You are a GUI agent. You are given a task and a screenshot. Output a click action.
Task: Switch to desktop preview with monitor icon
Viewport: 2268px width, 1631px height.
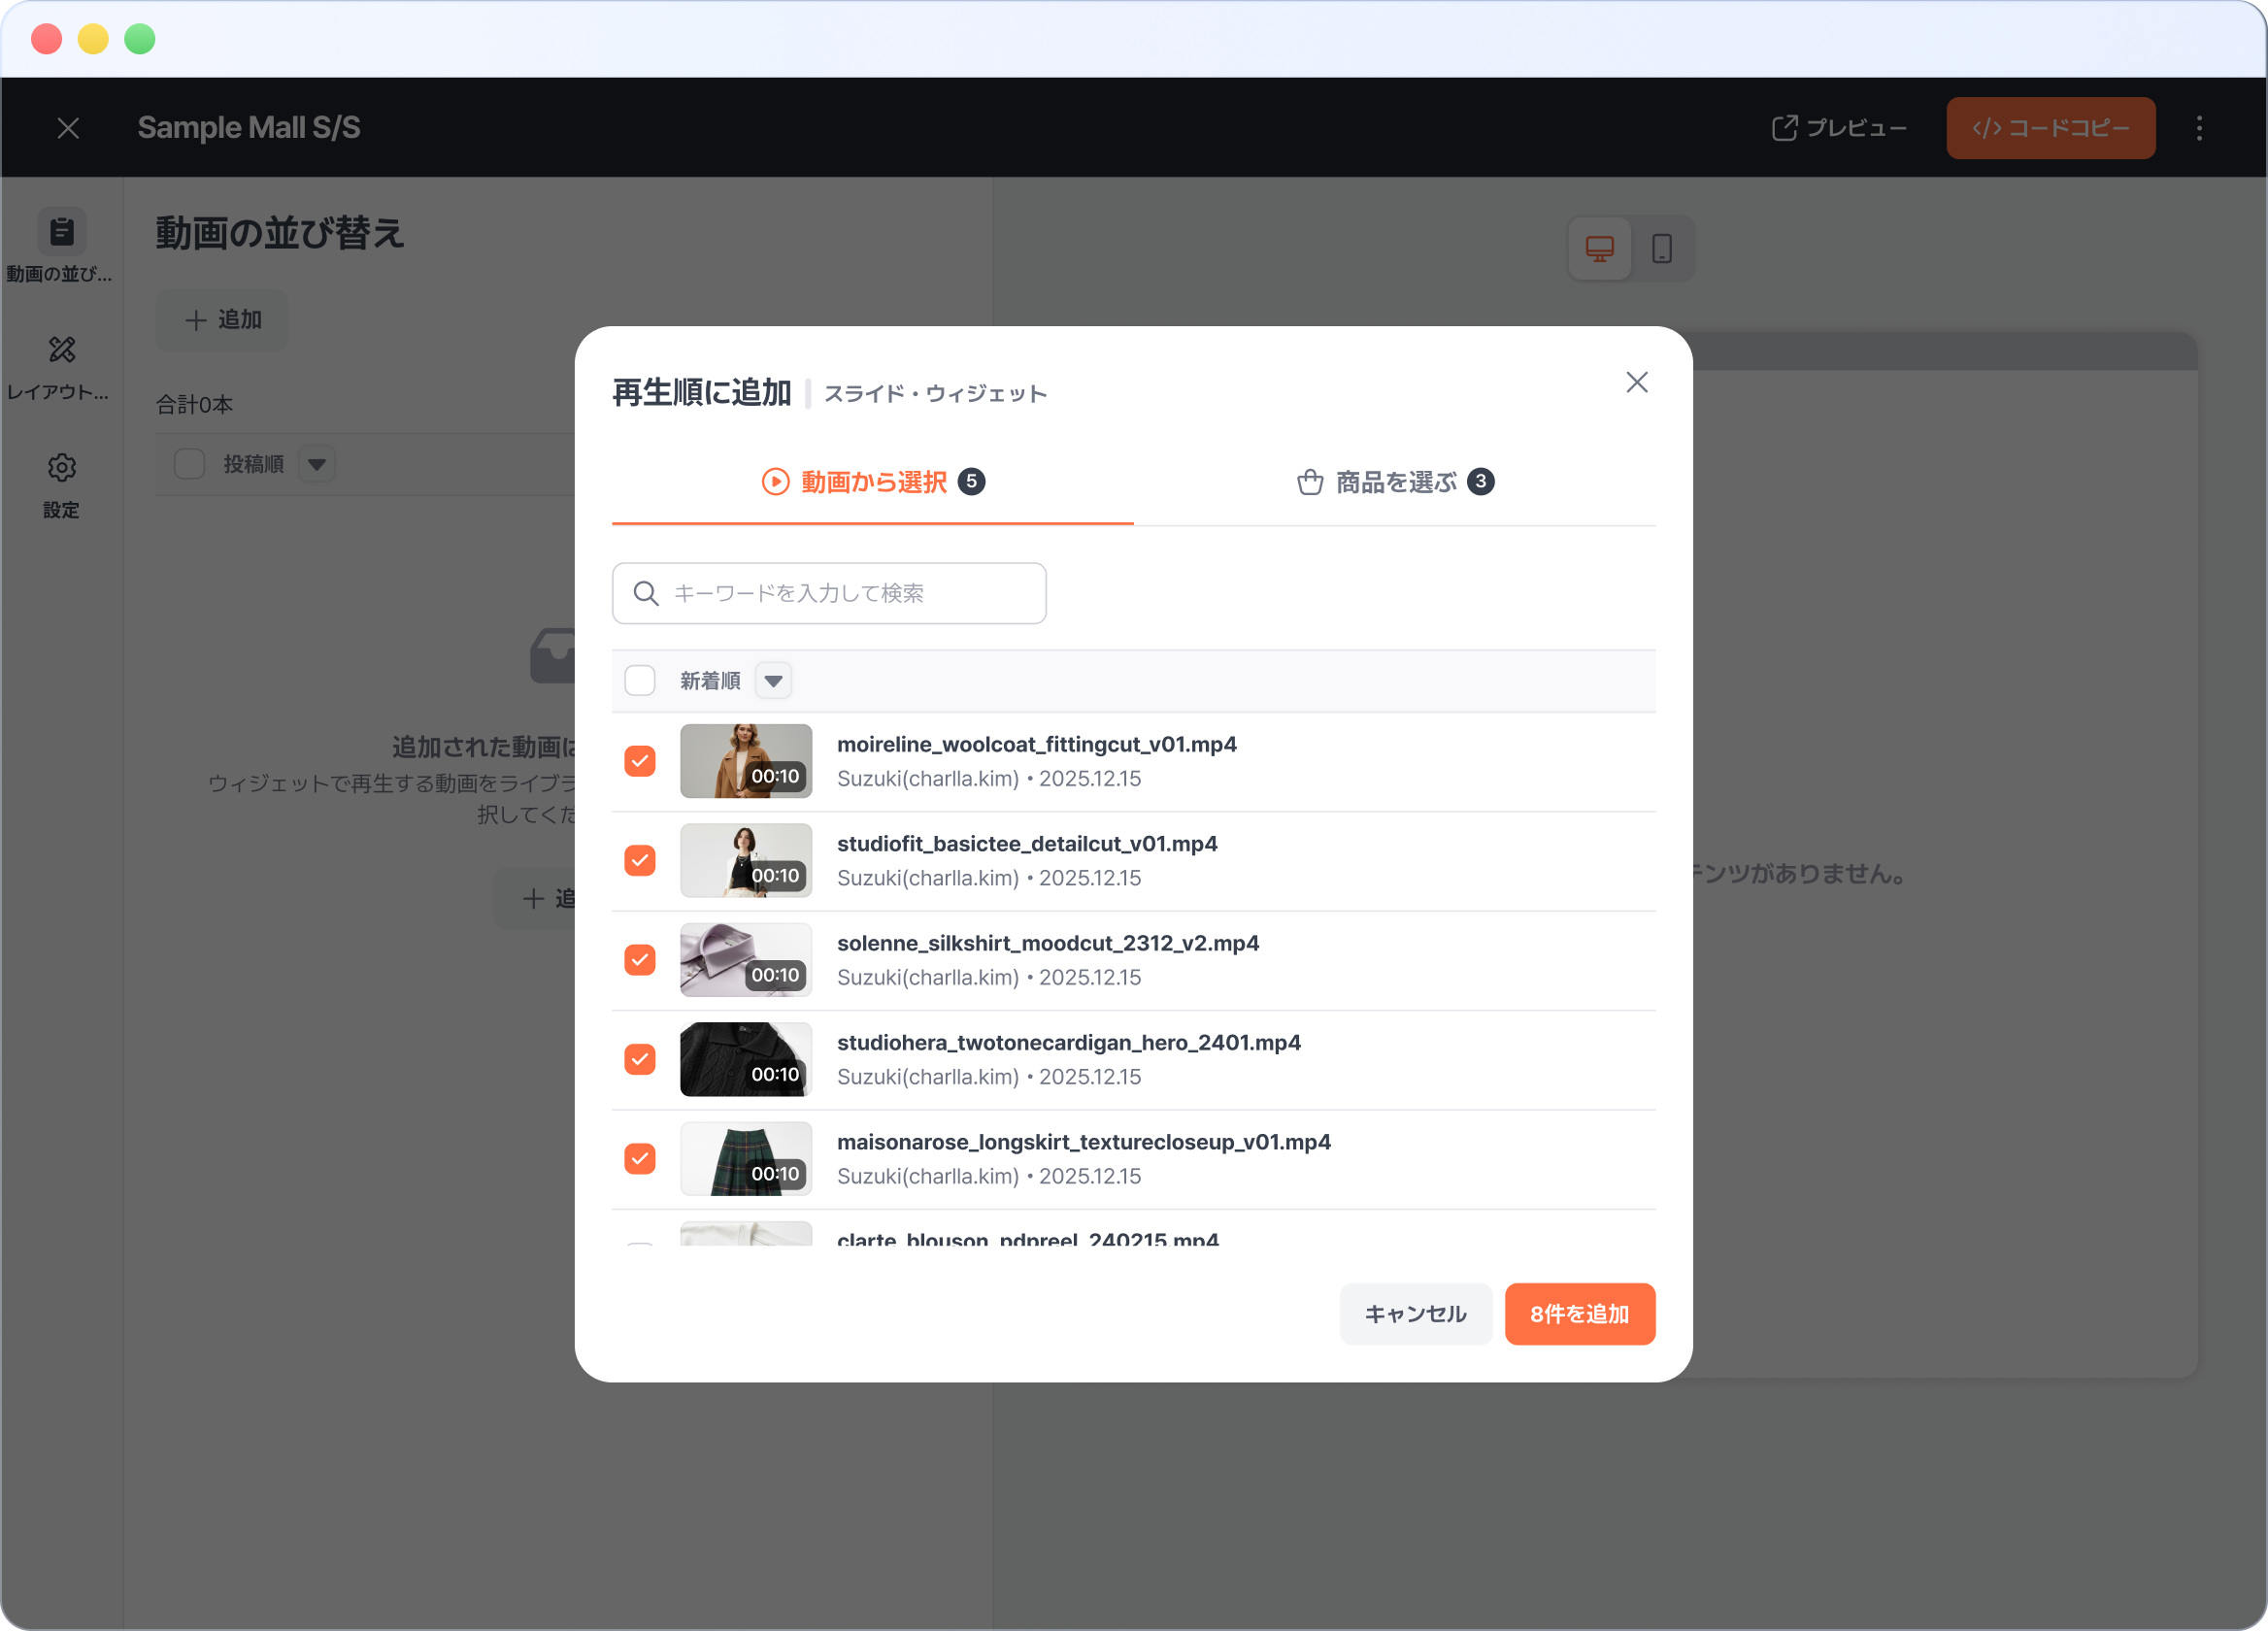pyautogui.click(x=1600, y=248)
